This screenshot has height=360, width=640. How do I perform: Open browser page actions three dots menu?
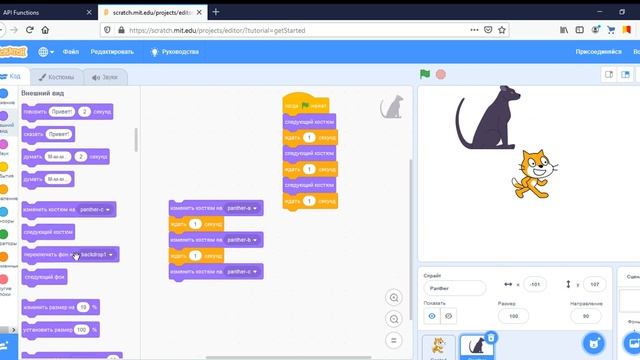point(474,30)
